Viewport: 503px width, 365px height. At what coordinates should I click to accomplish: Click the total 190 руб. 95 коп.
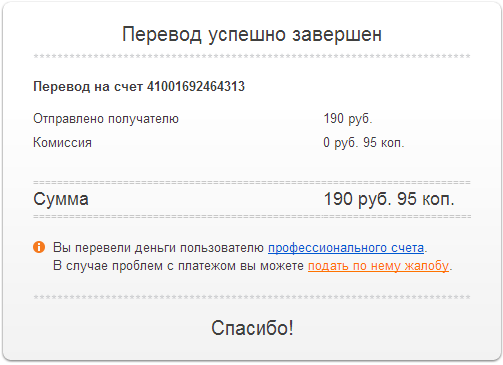pos(389,199)
